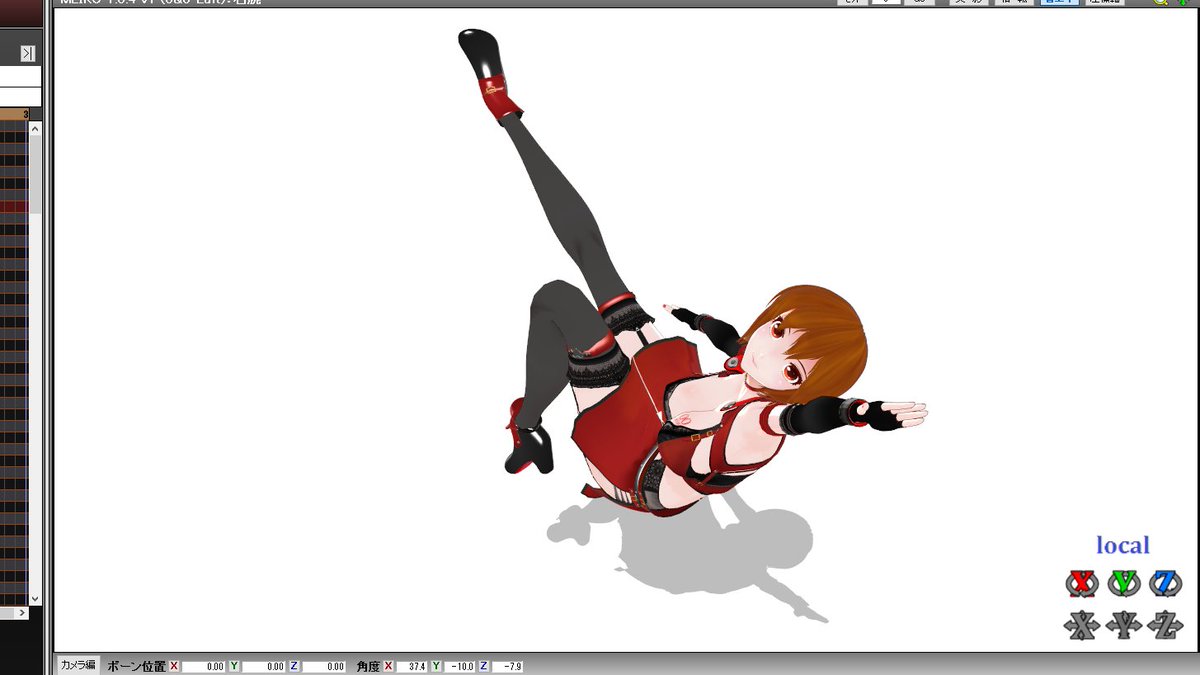Jump to the last frame in timeline
Screen dimensions: 1200x675
pos(28,53)
